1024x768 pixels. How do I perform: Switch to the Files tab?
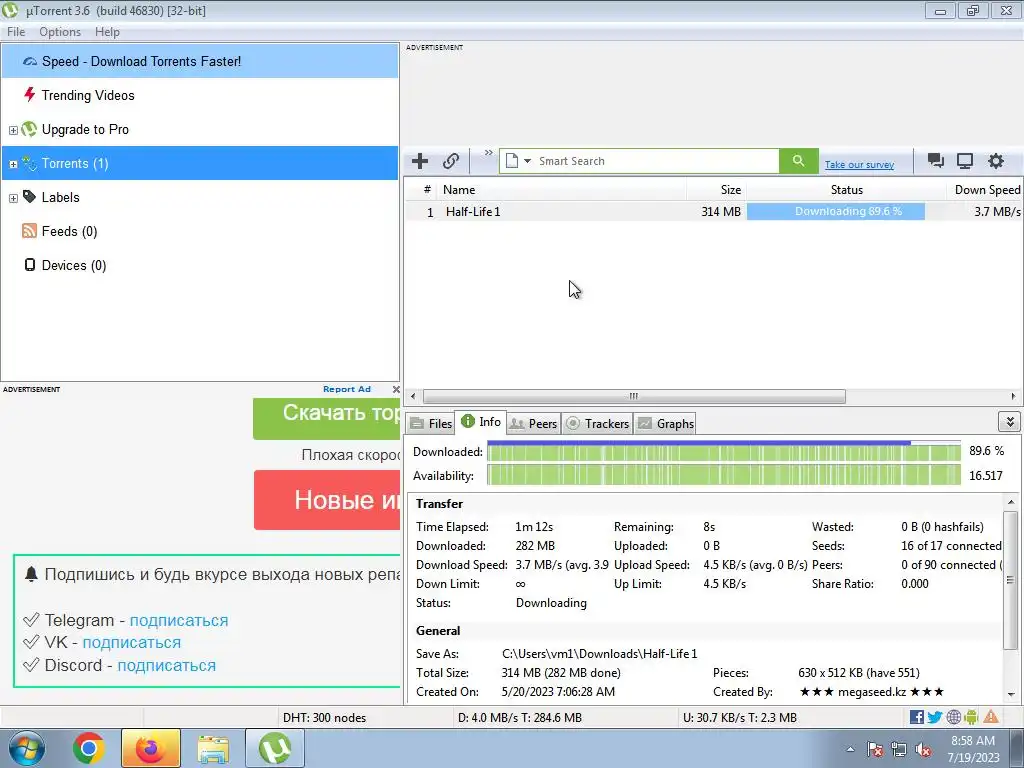point(431,423)
